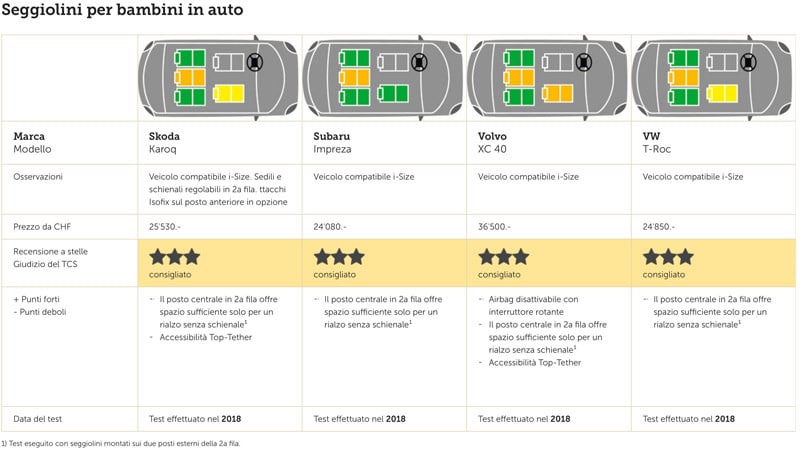Viewport: 800px width, 450px height.
Task: Click the empty driver seat in Subaru diagram
Action: [393, 62]
